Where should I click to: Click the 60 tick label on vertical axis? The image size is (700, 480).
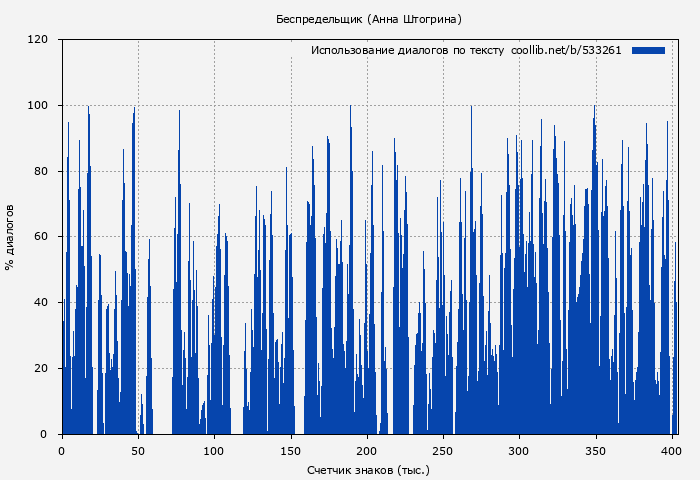(41, 237)
